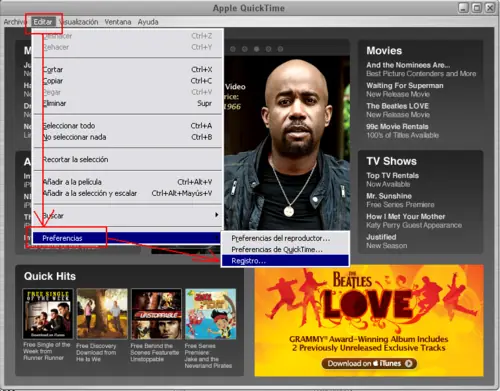Screen dimensions: 500x391
Task: Open the Archivo menu
Action: pyautogui.click(x=15, y=22)
